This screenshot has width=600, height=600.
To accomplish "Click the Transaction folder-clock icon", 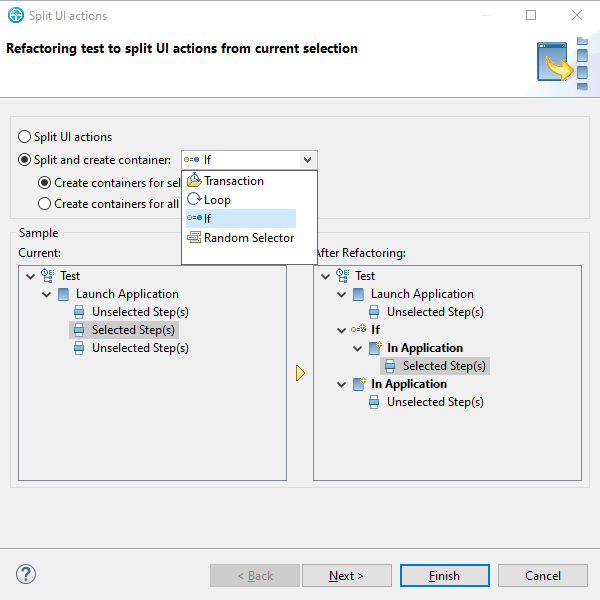I will 194,180.
